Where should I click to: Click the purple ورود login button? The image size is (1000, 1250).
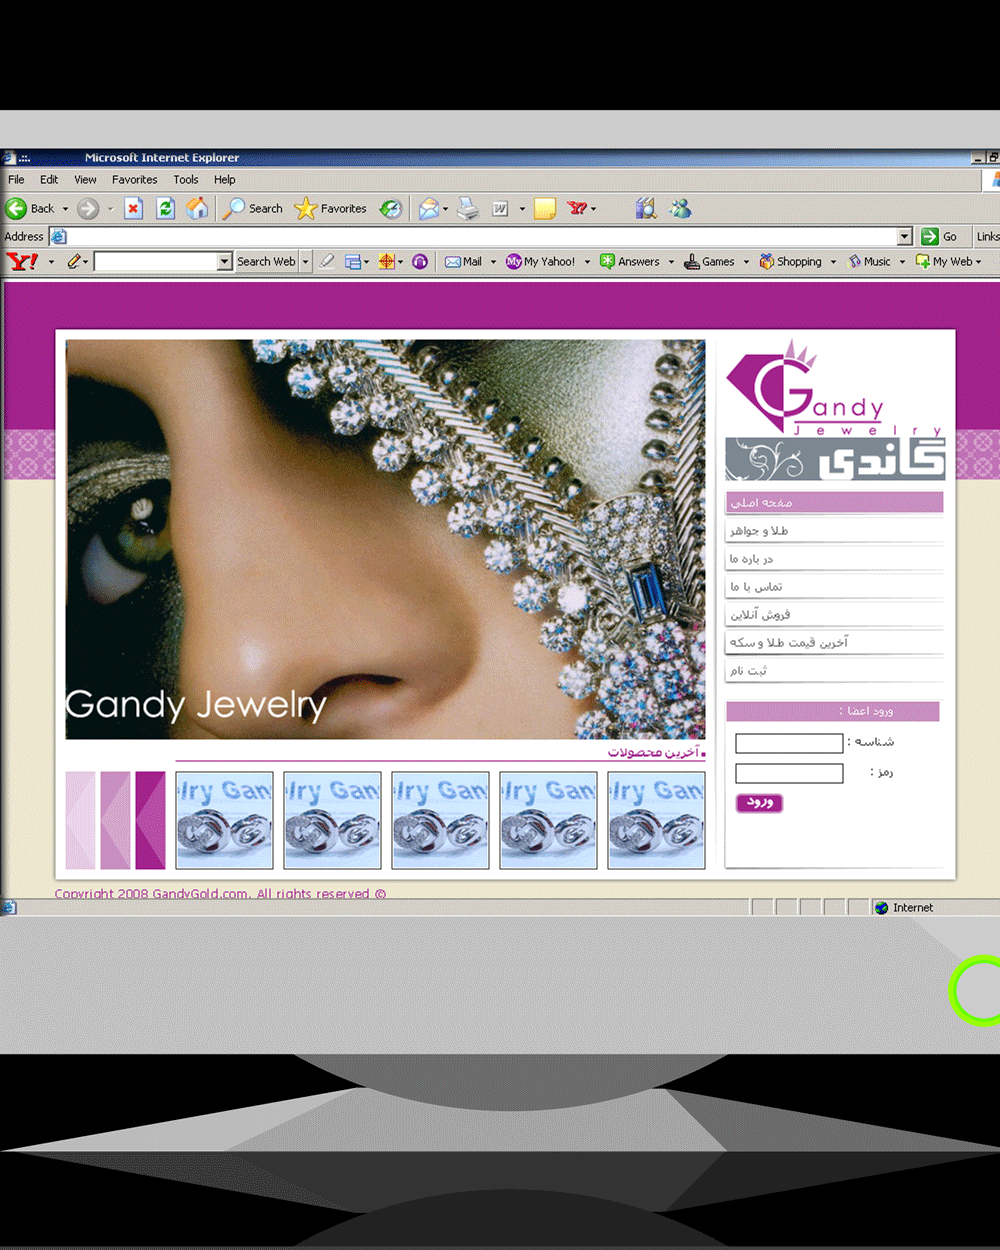(x=759, y=802)
